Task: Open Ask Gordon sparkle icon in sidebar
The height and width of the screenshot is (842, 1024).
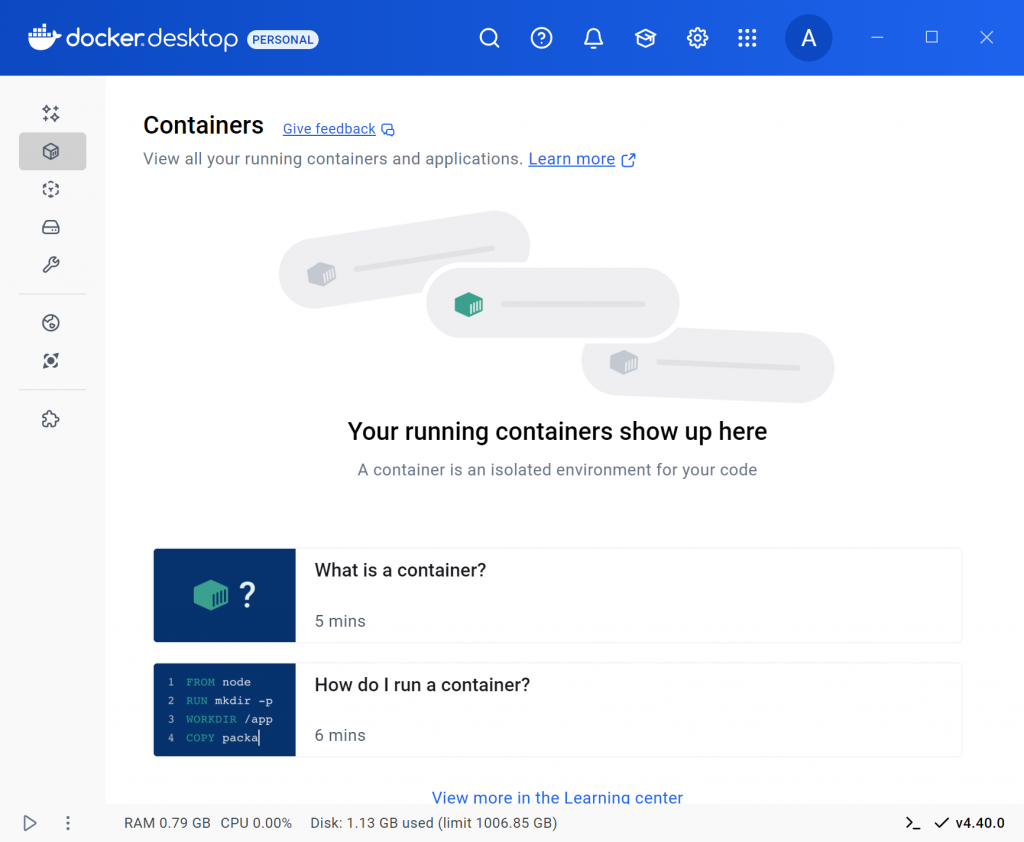Action: pos(51,114)
